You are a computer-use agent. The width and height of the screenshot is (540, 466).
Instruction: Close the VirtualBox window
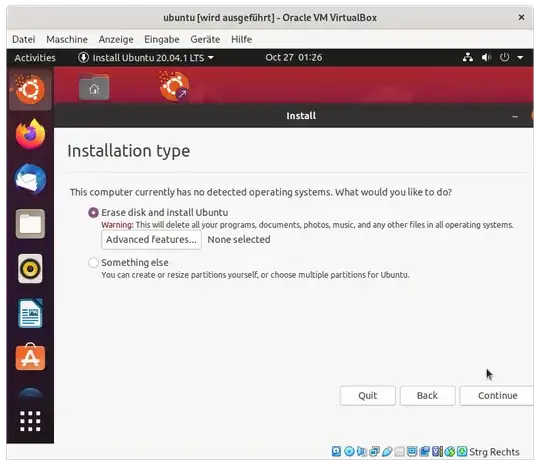click(x=521, y=17)
